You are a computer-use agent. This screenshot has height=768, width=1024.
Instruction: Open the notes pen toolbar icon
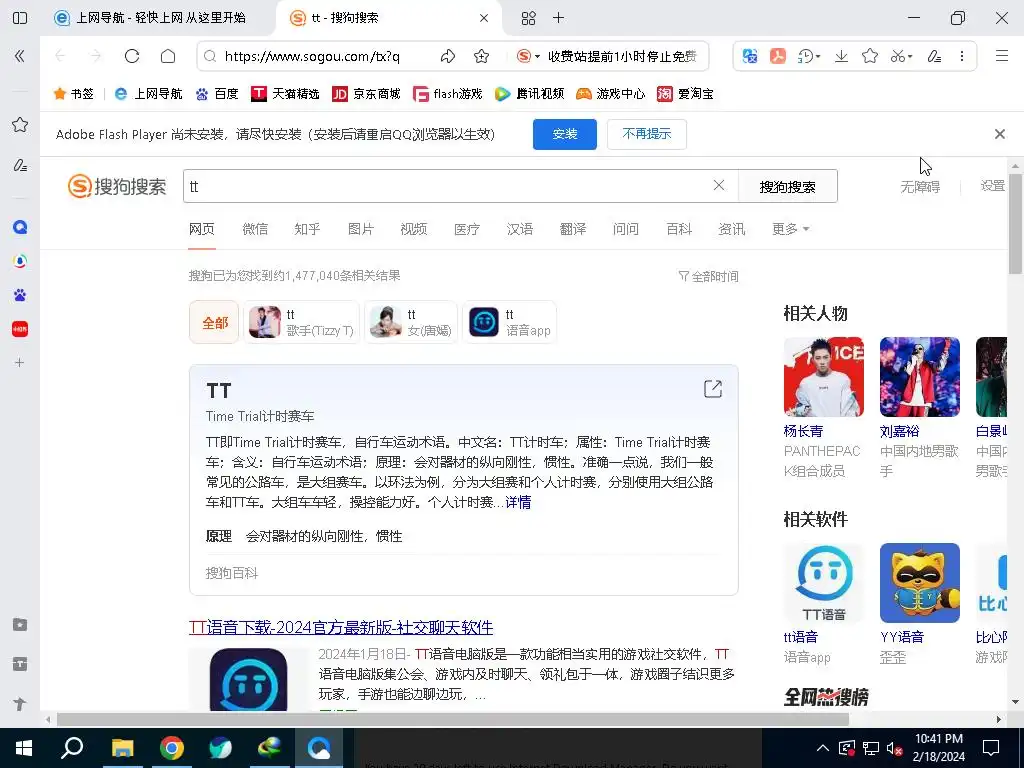pos(934,56)
